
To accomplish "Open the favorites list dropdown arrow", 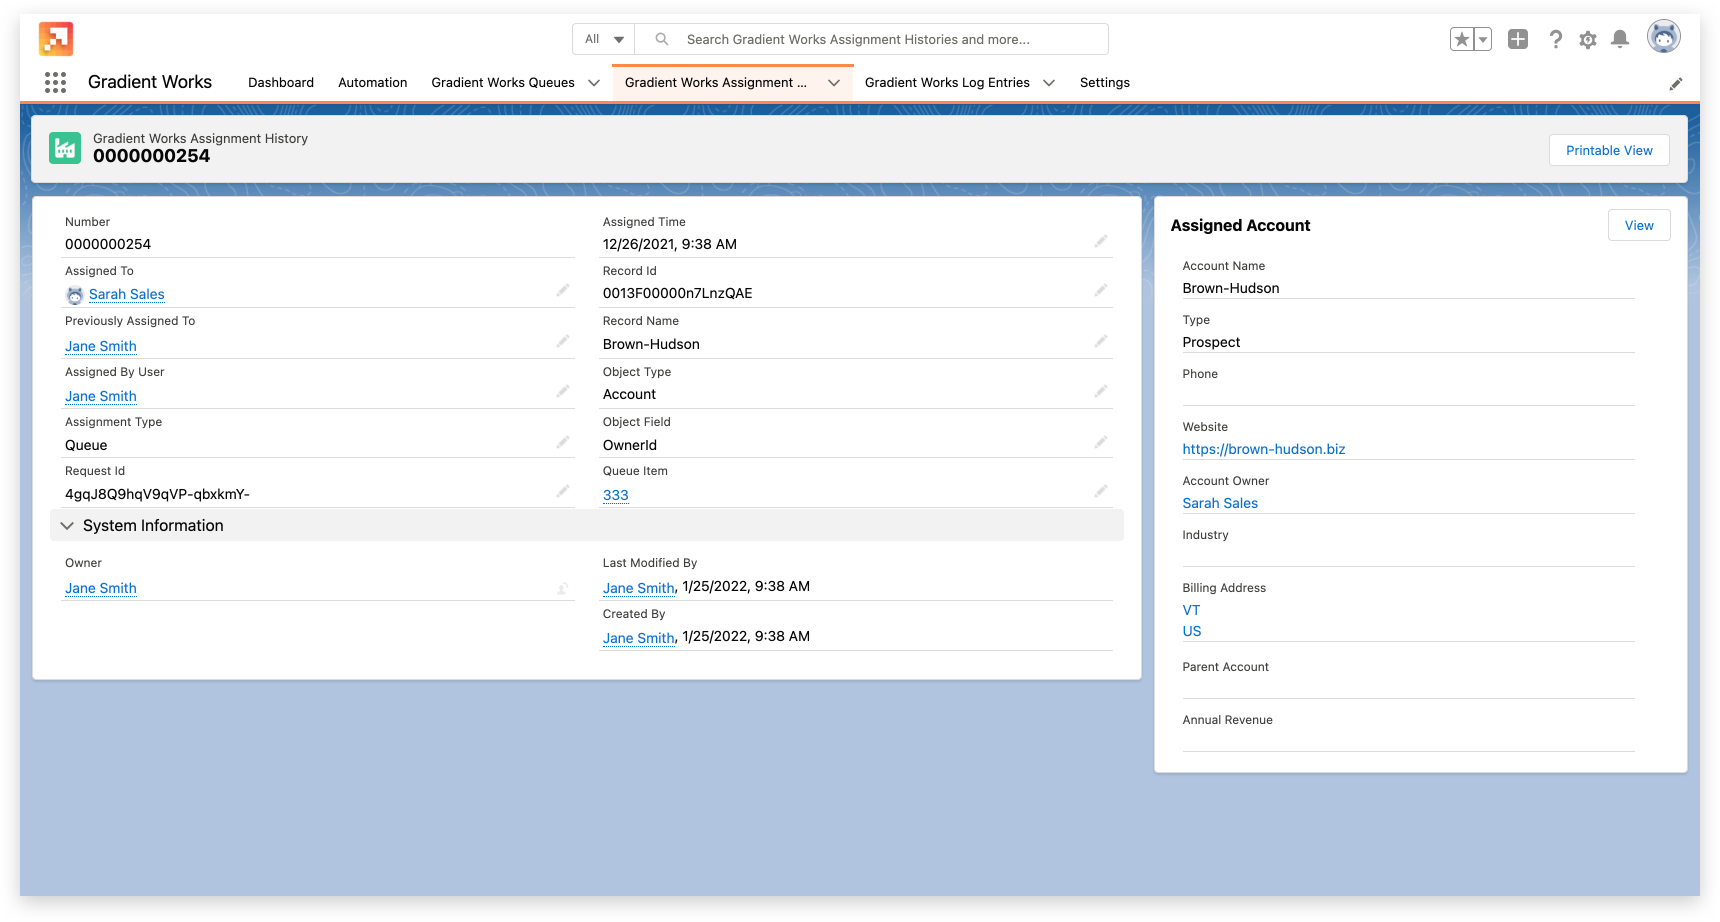I will [1483, 39].
